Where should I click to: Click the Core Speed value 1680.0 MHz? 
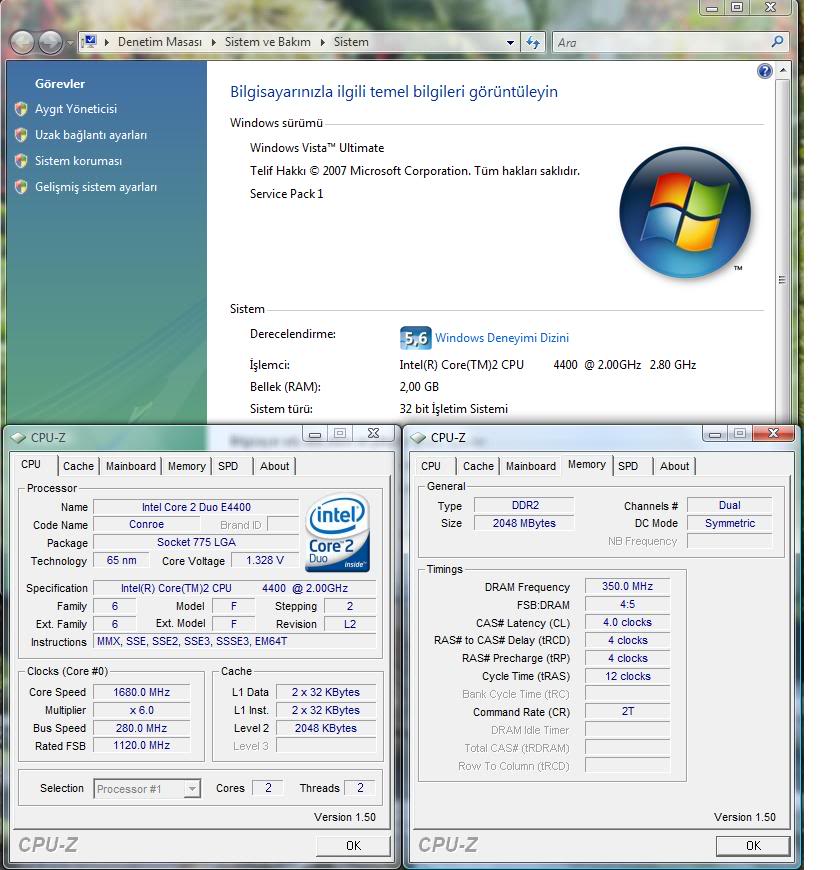click(x=141, y=692)
